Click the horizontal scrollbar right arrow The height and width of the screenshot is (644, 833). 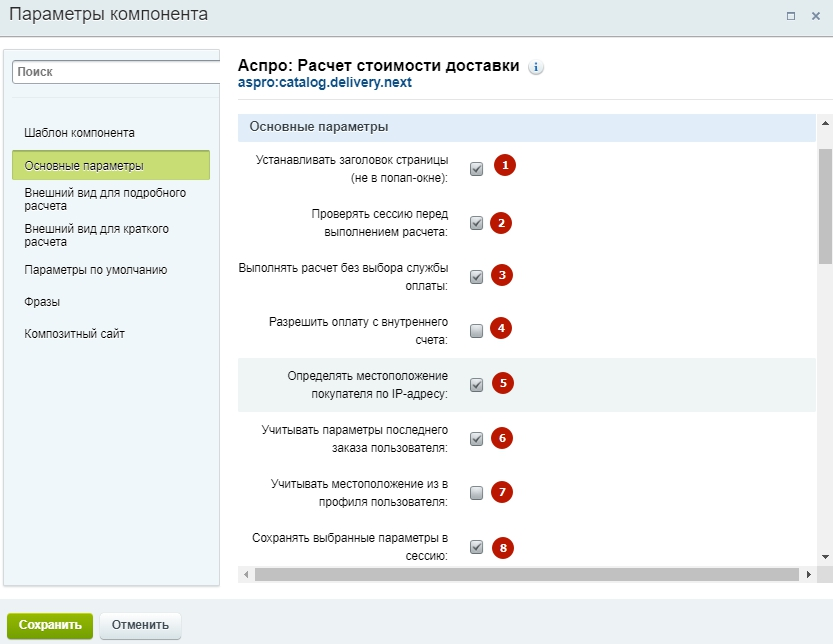point(809,574)
